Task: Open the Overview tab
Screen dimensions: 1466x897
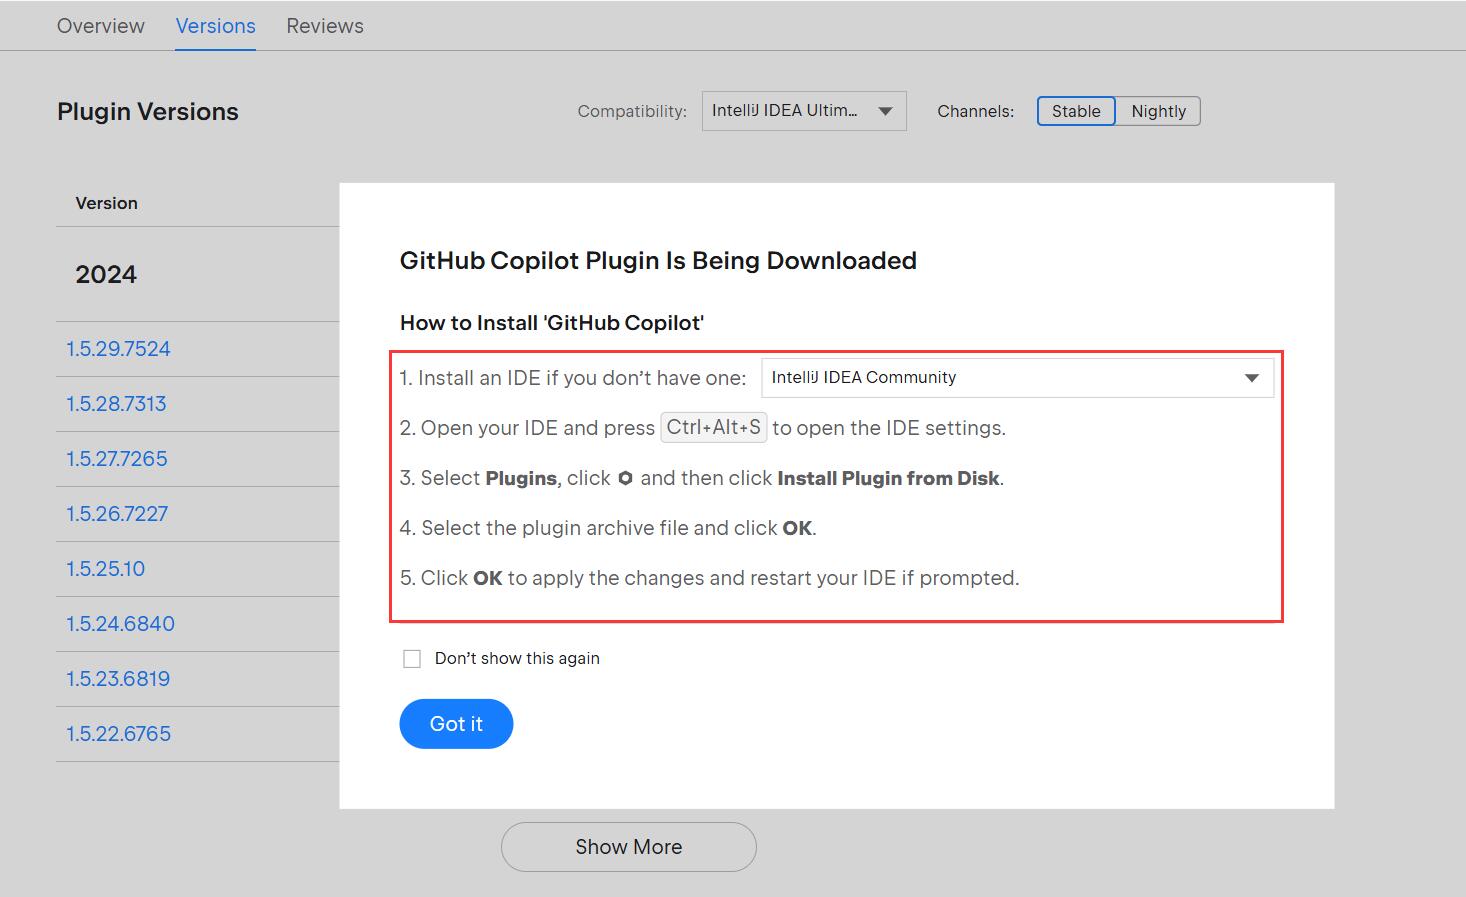Action: [100, 26]
